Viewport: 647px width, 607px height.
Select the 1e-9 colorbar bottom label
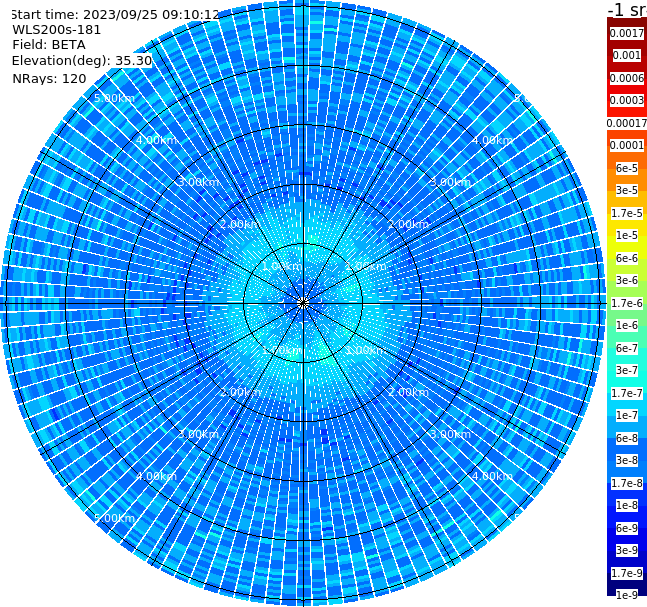coord(627,595)
